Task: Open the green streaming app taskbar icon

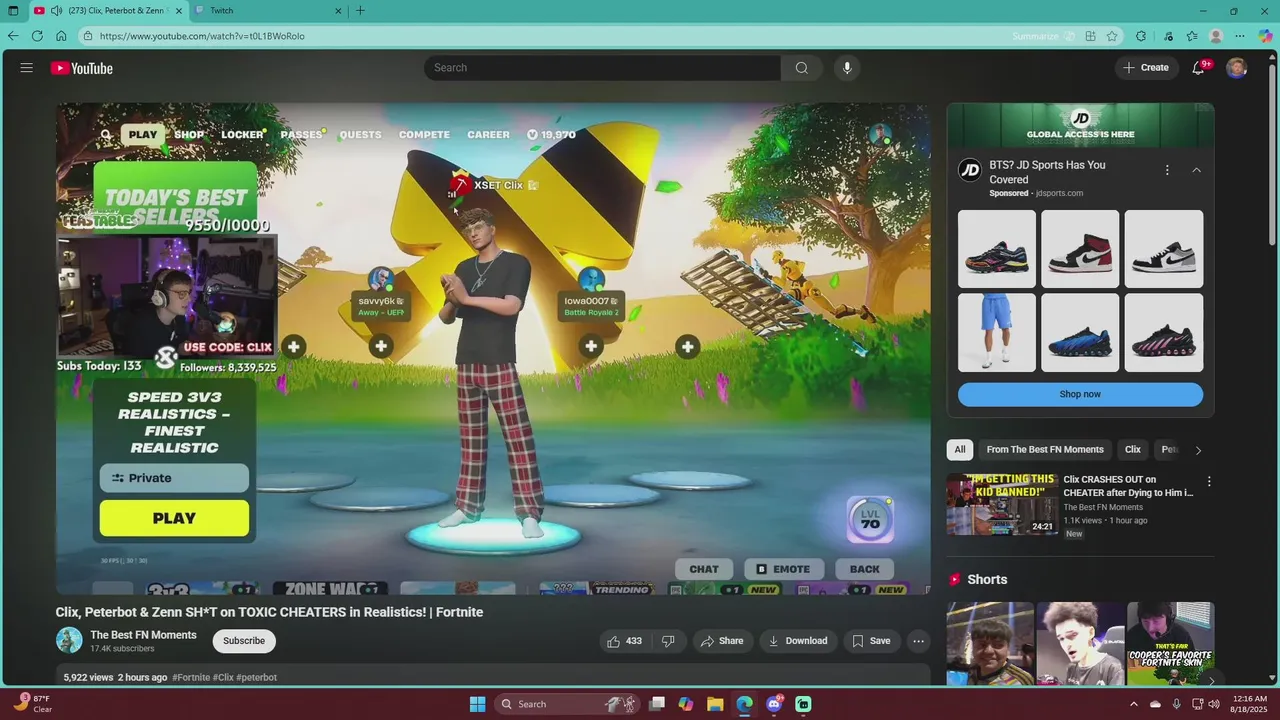Action: [x=803, y=704]
